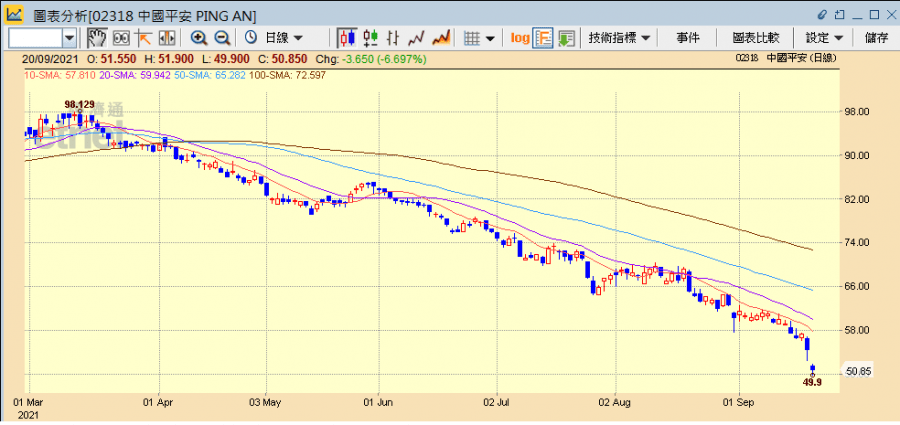The height and width of the screenshot is (425, 900).
Task: Activate the orange arrow pointer tool
Action: click(144, 37)
